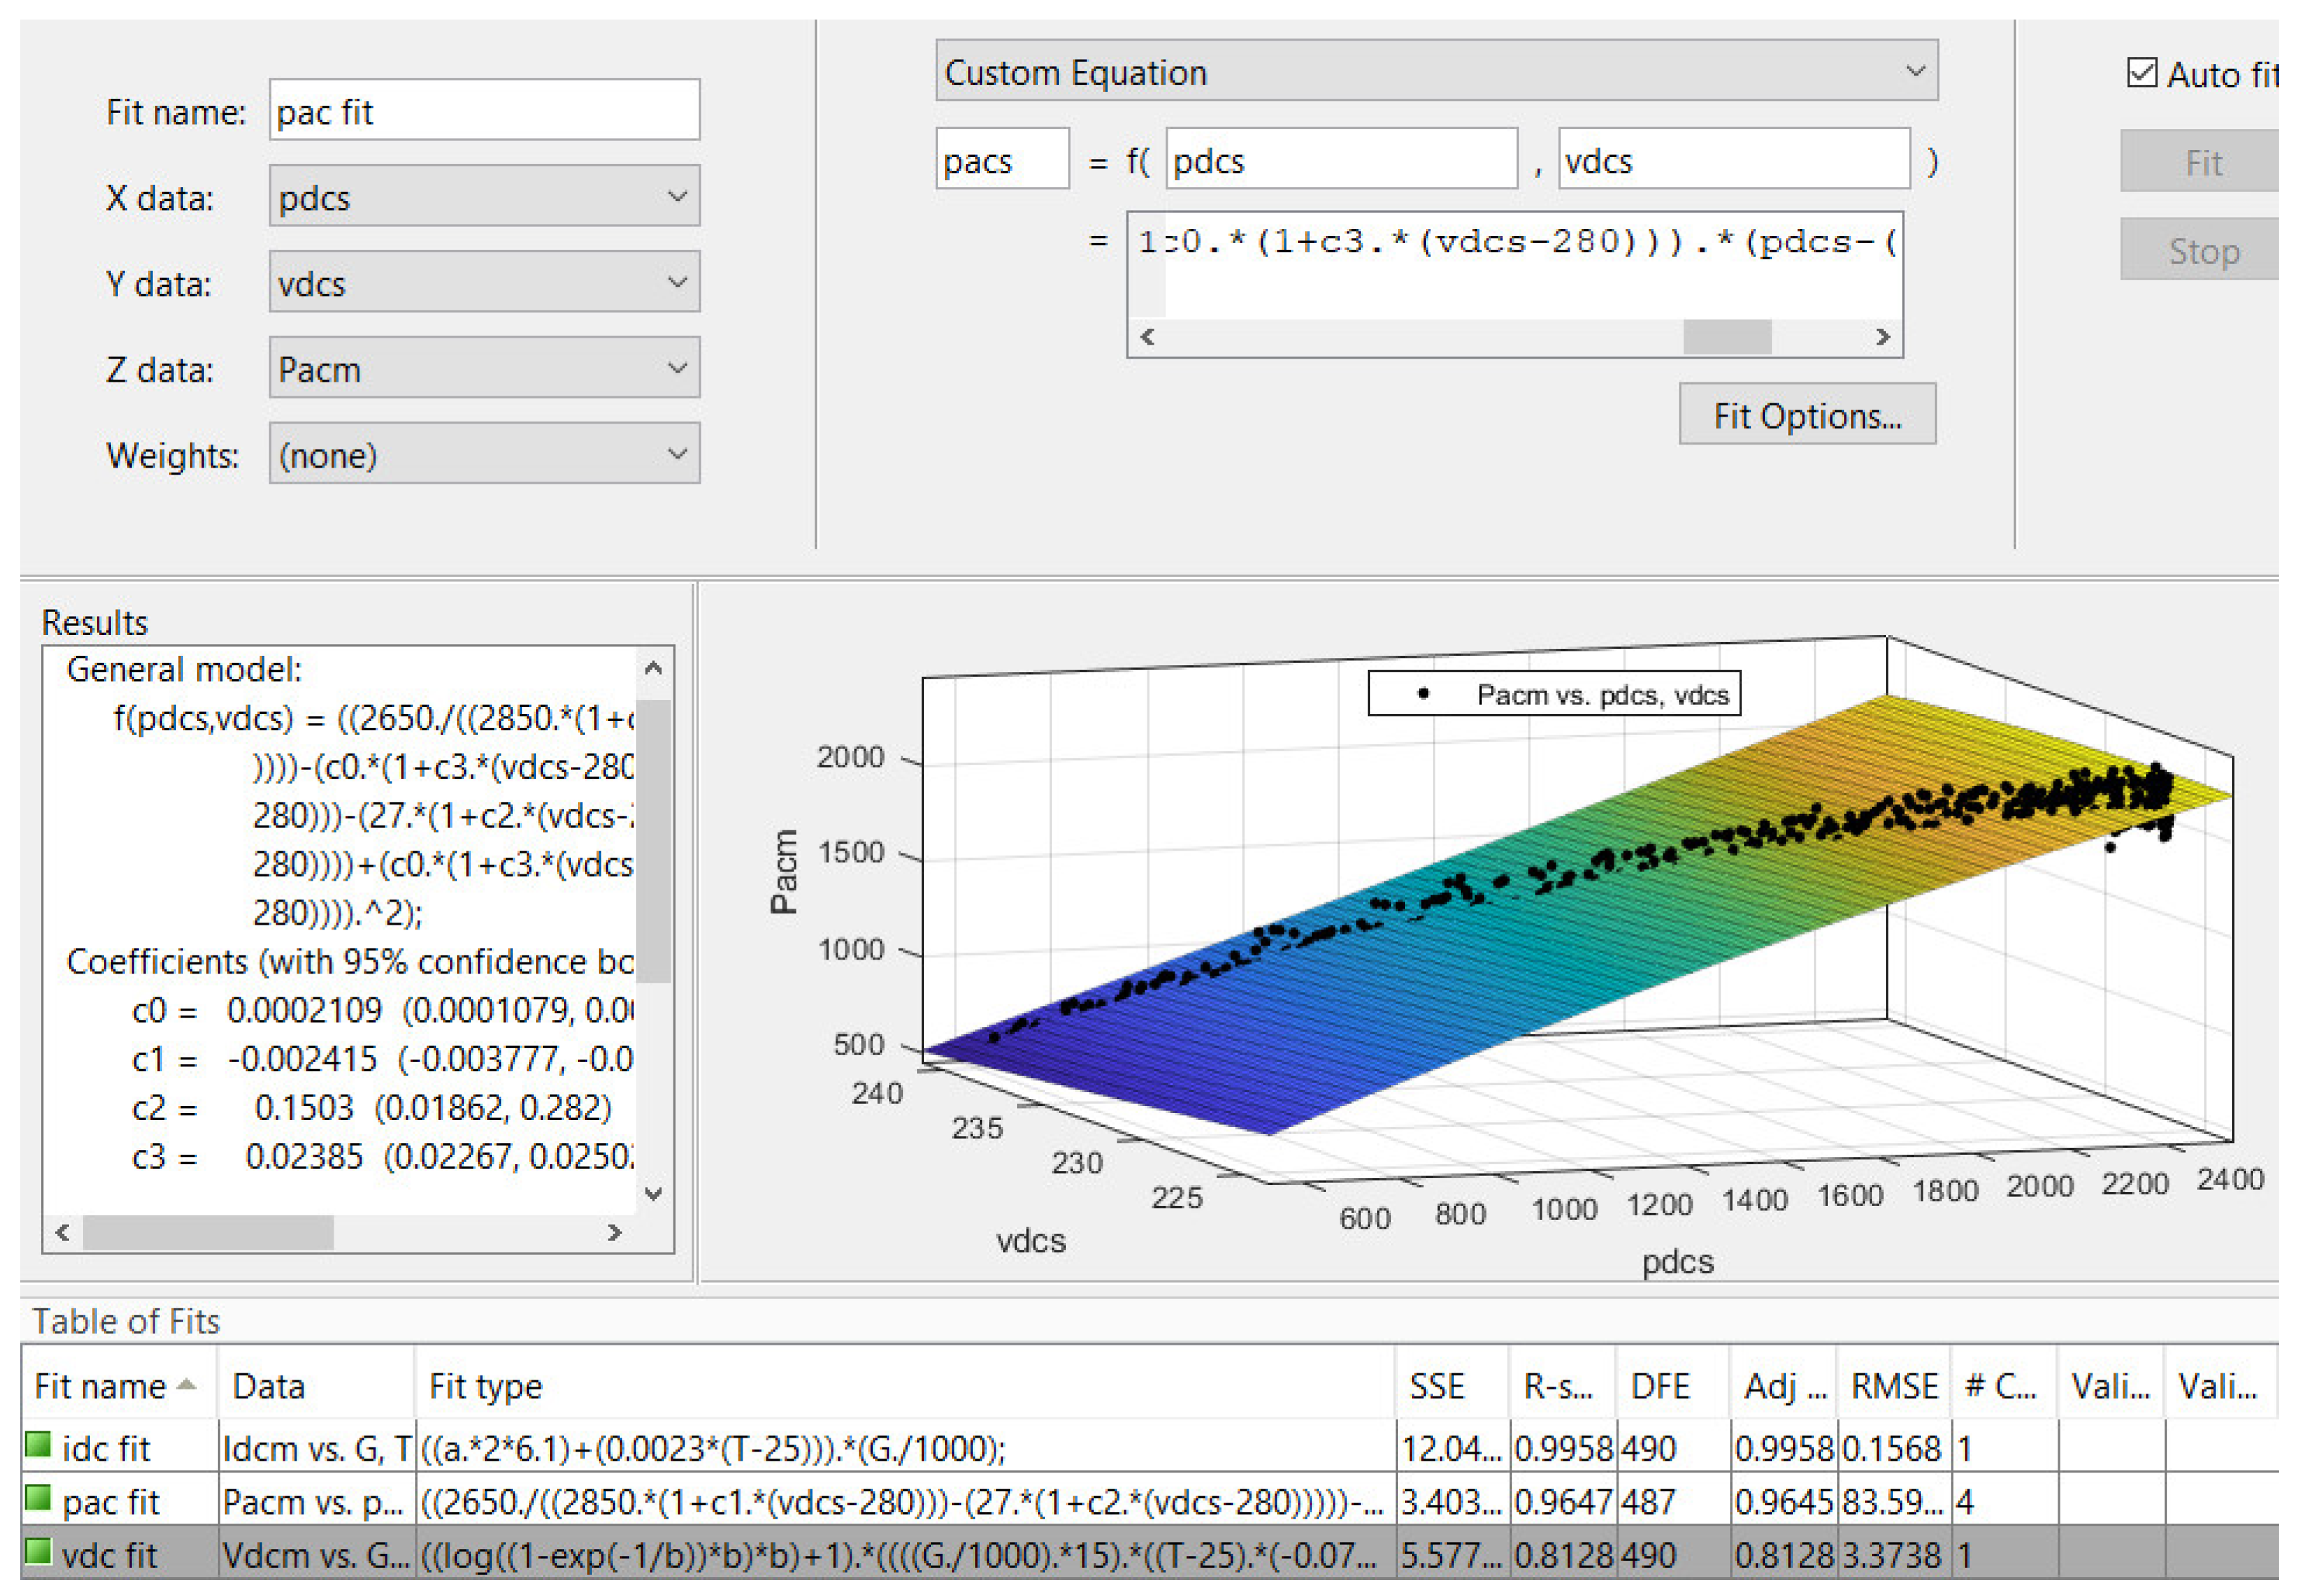The width and height of the screenshot is (2297, 1596).
Task: Click green status icon of idc fit row
Action: click(x=38, y=1445)
